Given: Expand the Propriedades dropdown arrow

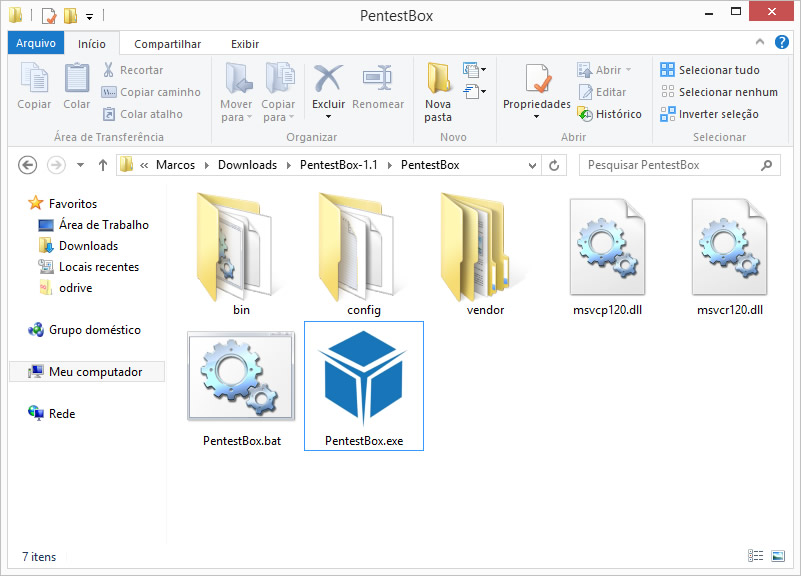Looking at the screenshot, I should [x=536, y=116].
